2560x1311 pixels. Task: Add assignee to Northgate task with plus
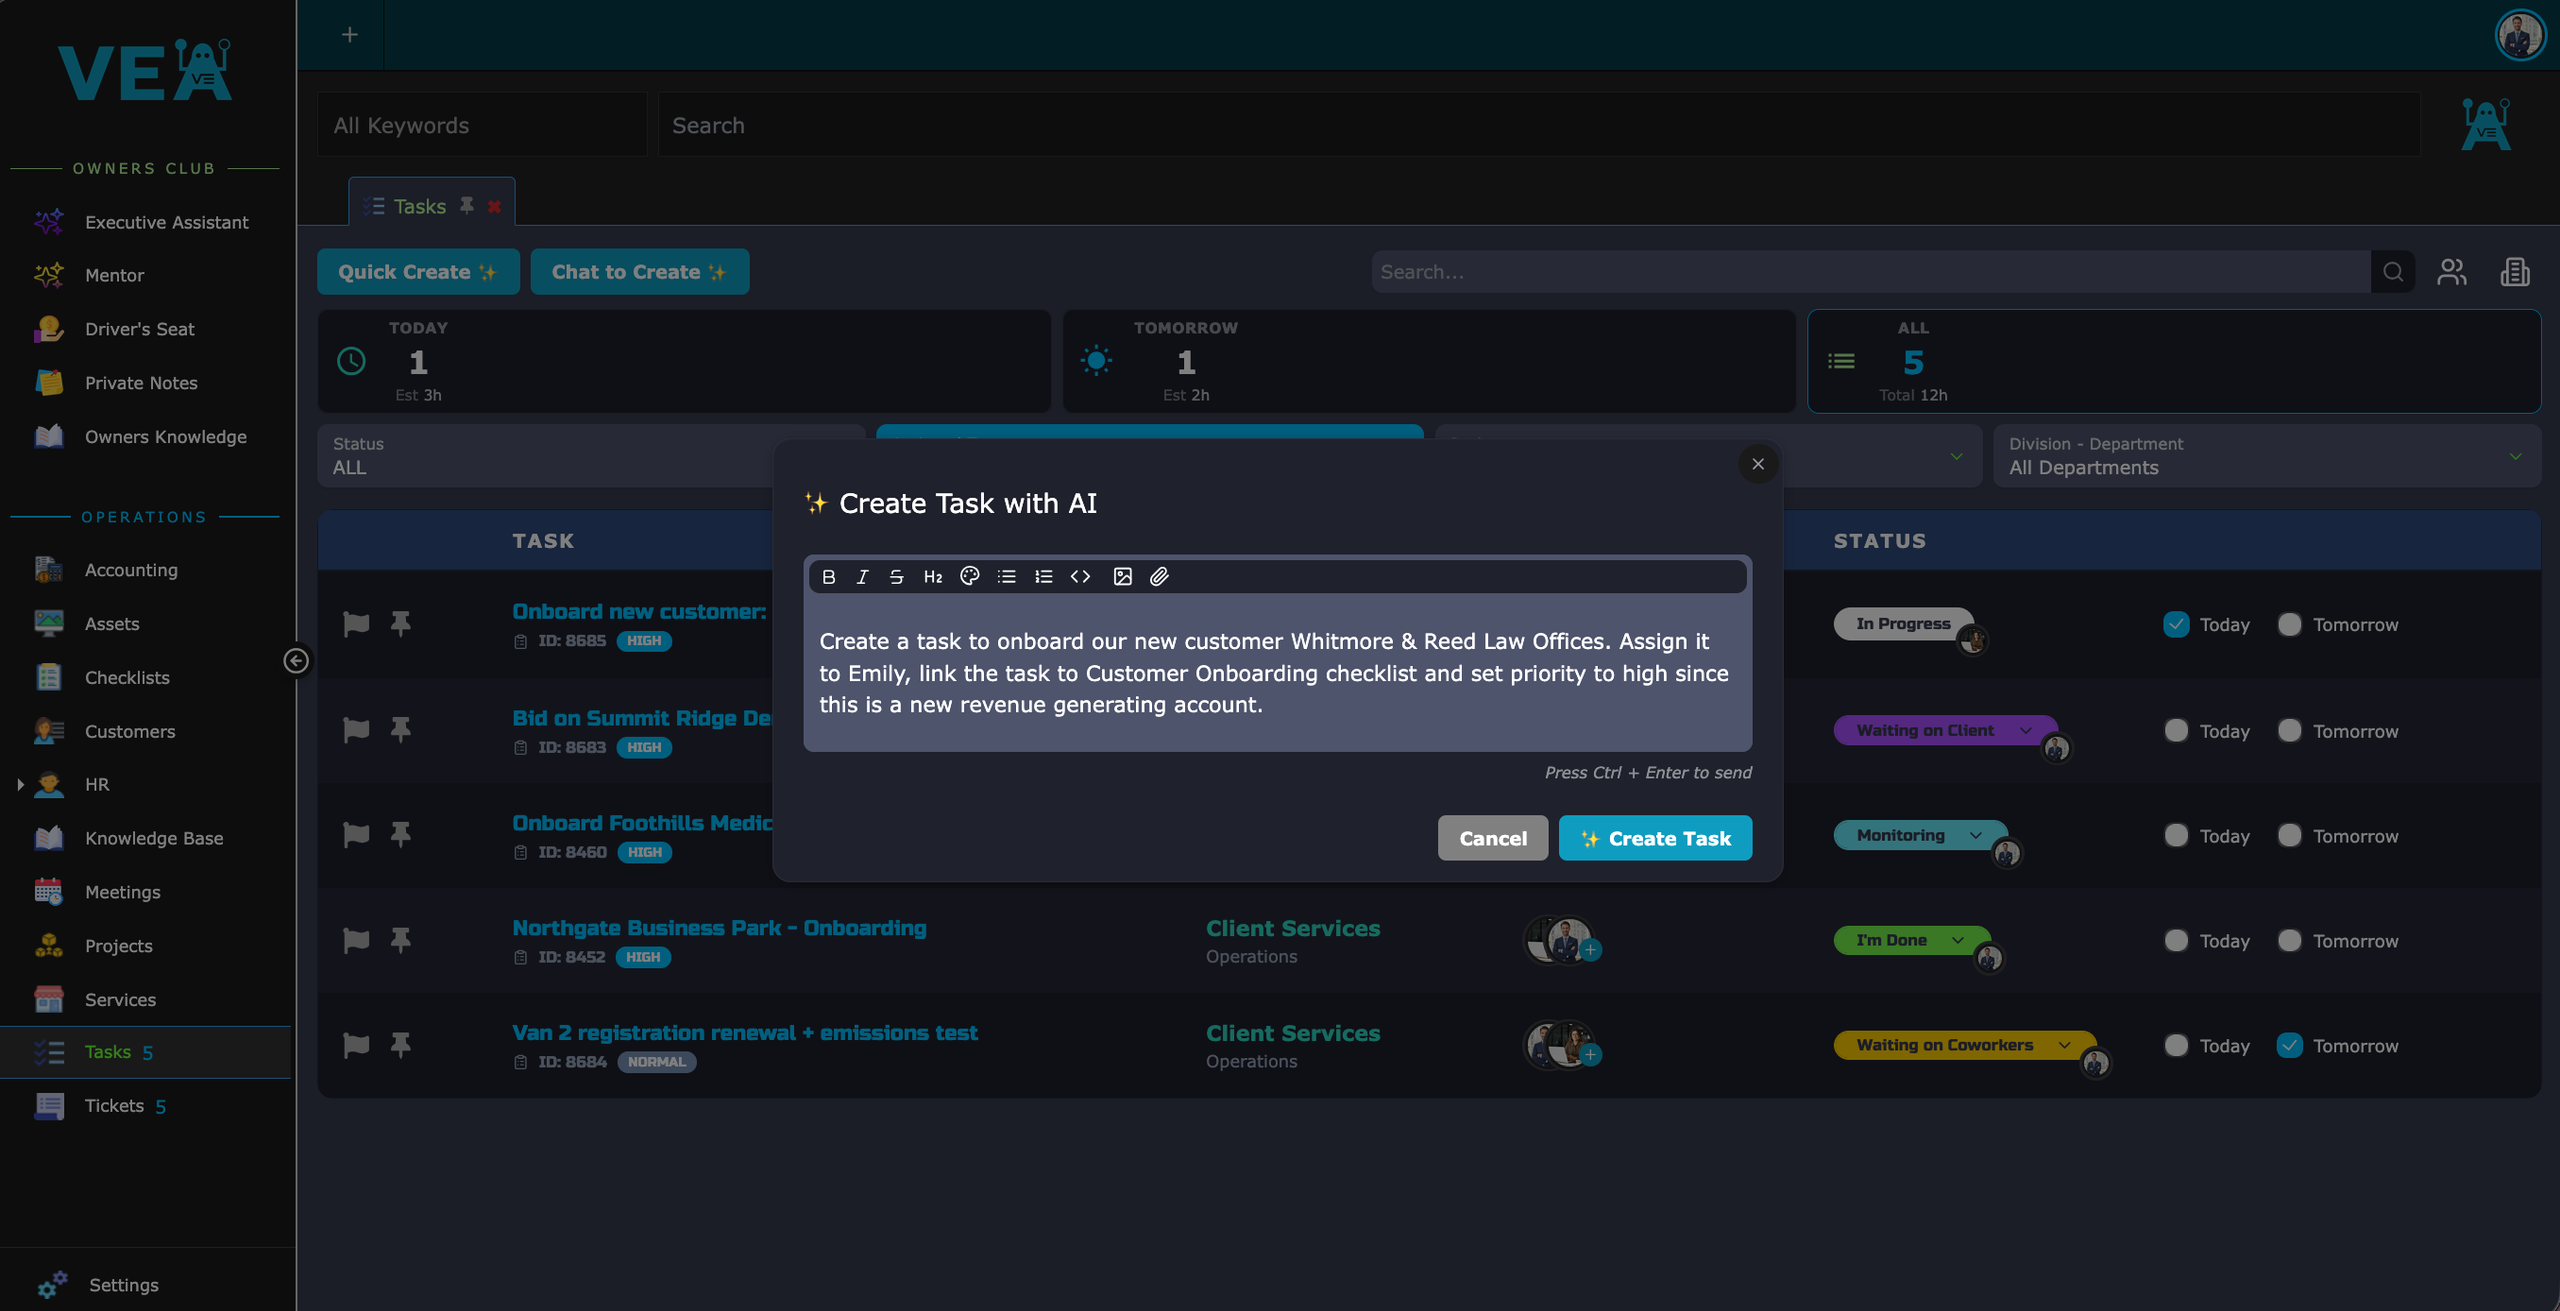[1590, 950]
